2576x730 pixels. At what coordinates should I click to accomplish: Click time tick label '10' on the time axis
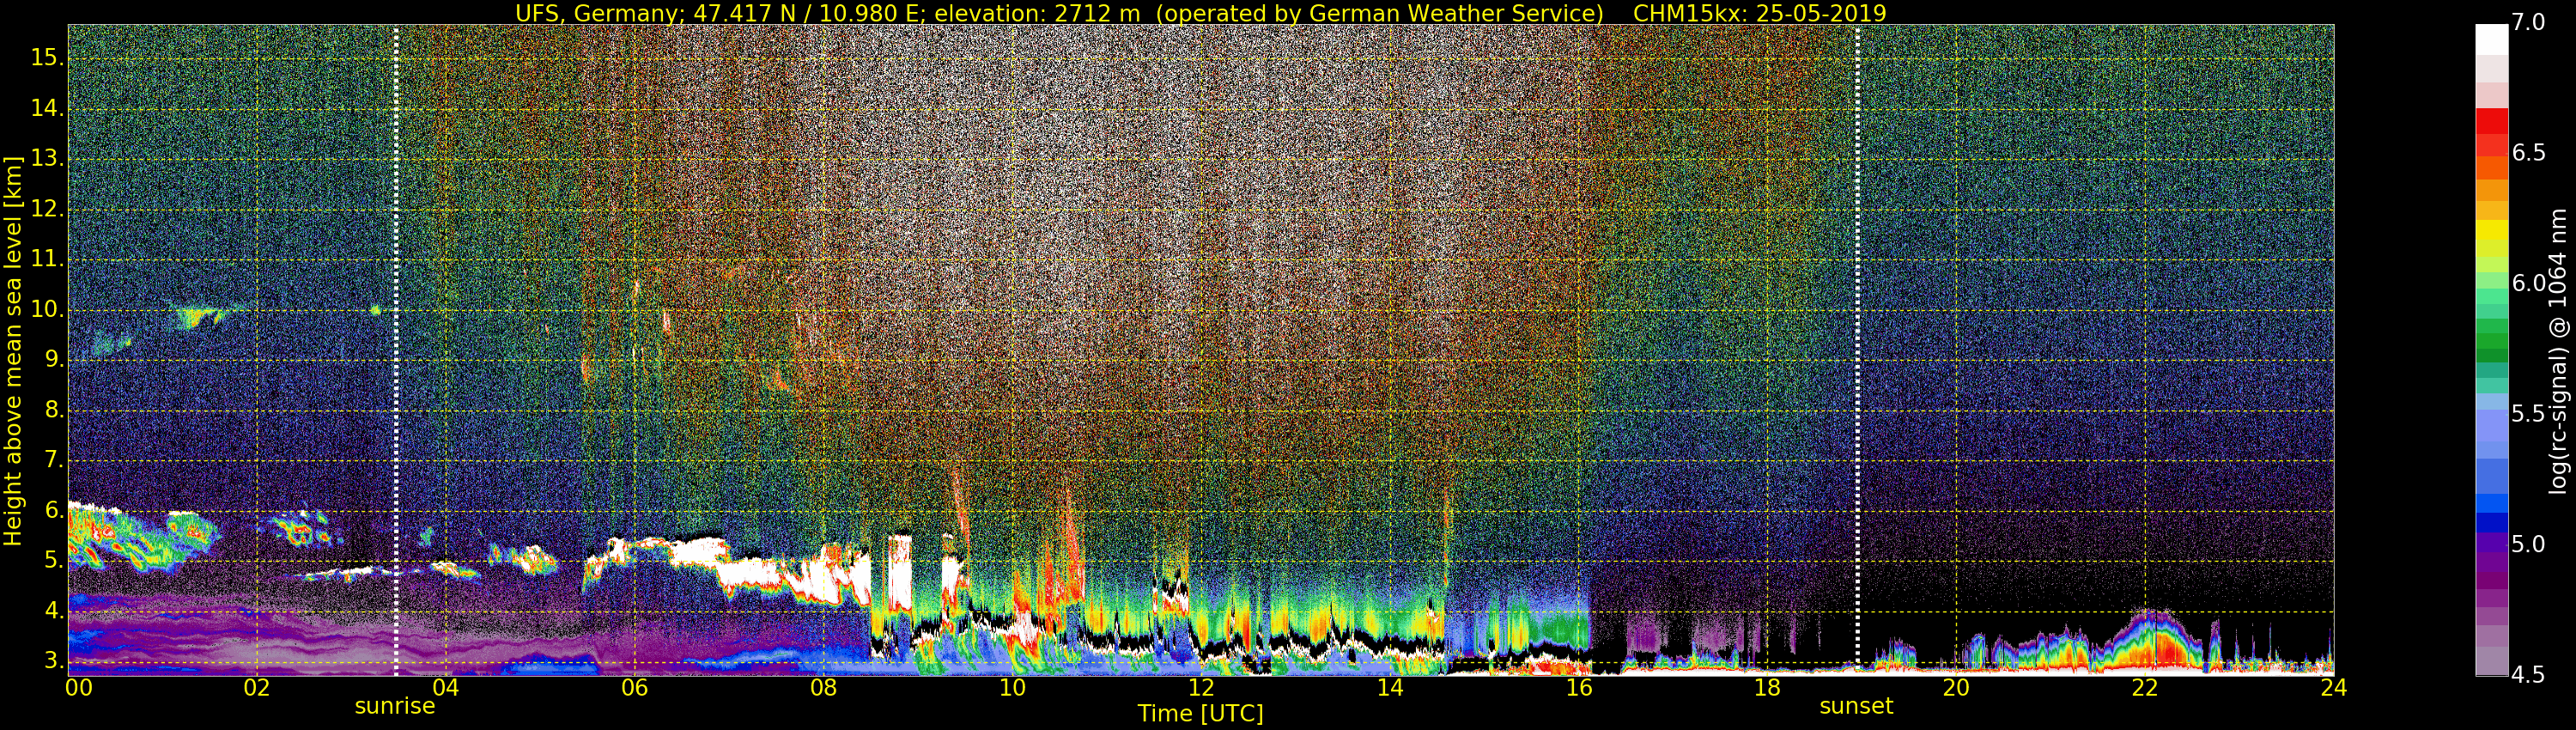[1012, 688]
